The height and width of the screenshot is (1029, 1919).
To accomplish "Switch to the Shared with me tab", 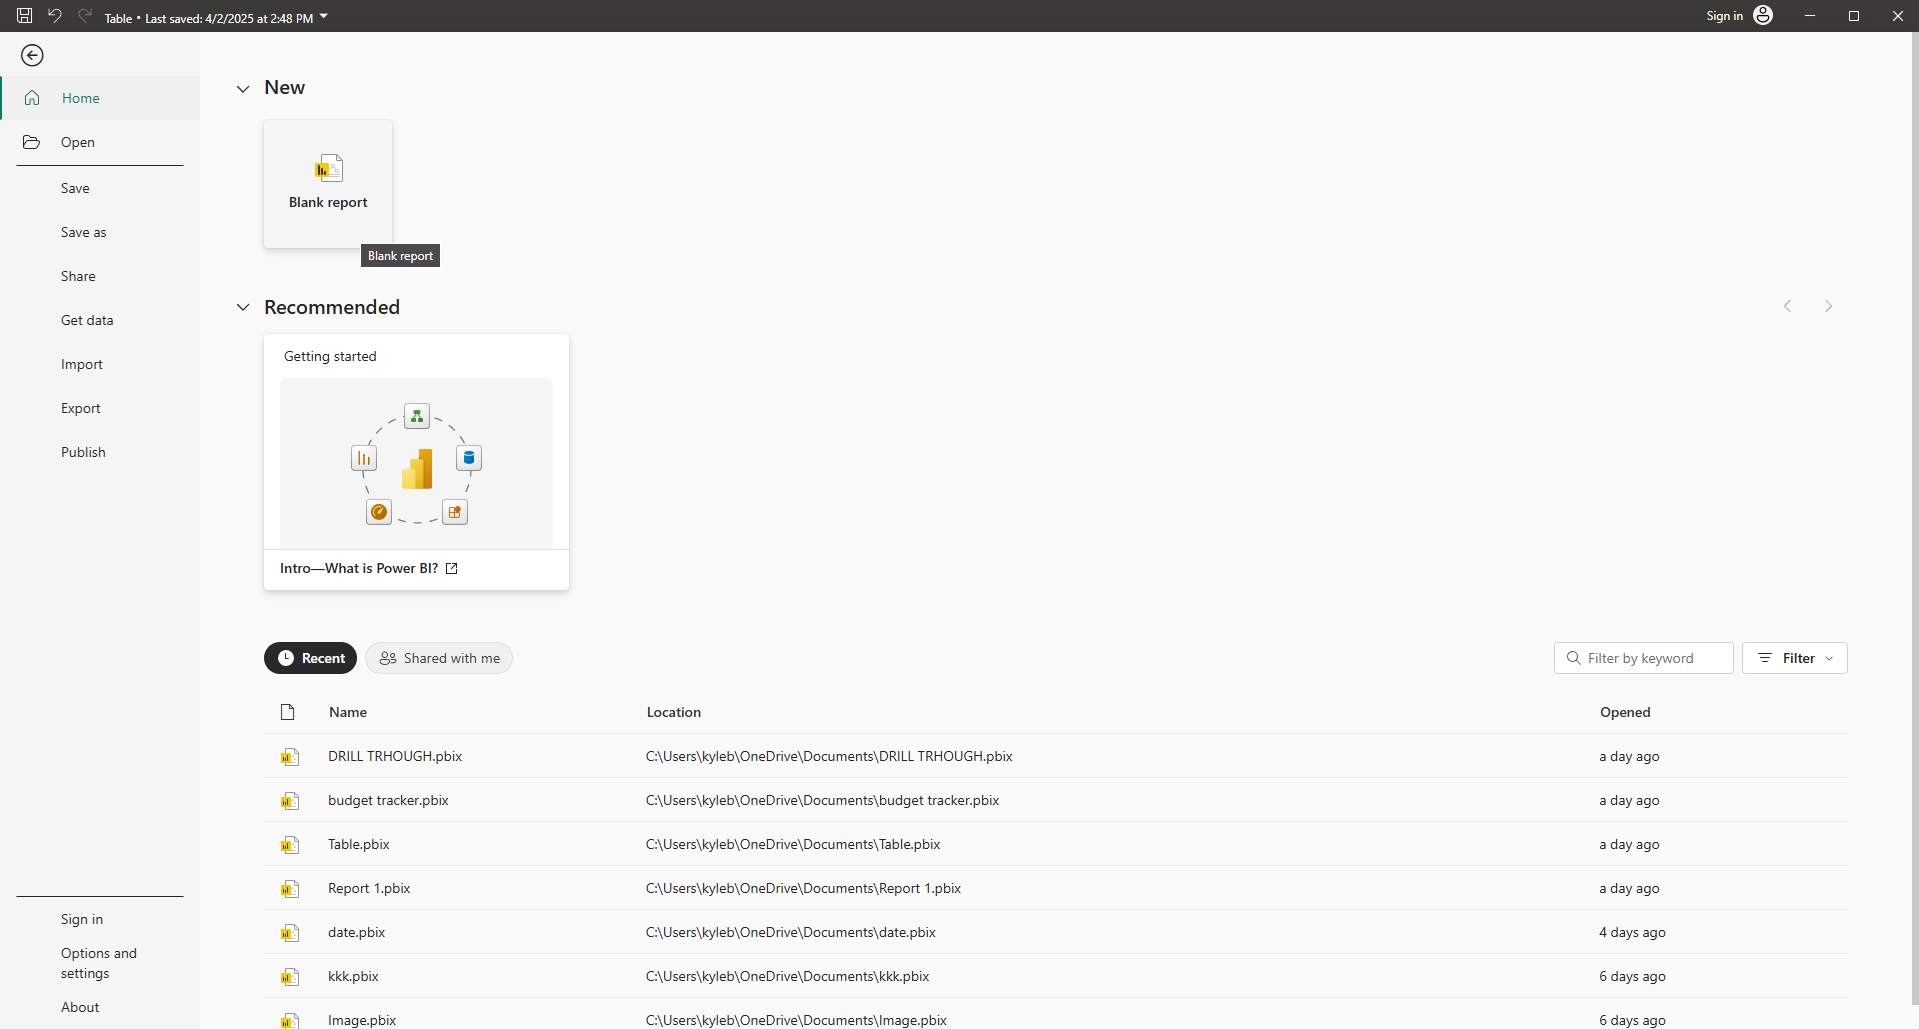I will point(439,658).
